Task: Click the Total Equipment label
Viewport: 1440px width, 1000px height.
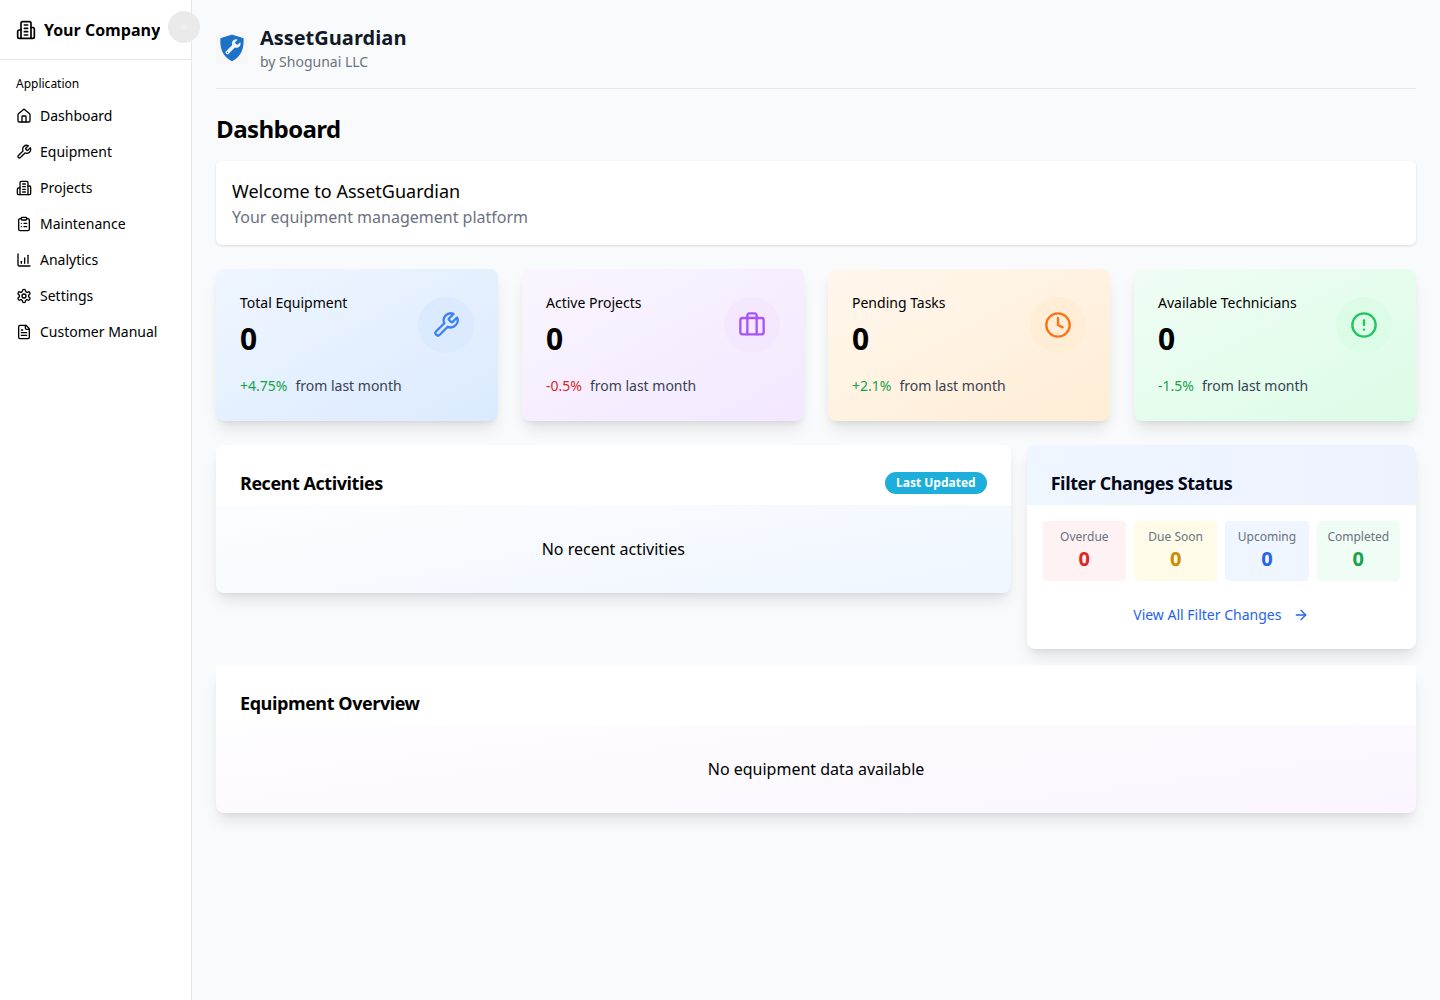Action: pos(293,303)
